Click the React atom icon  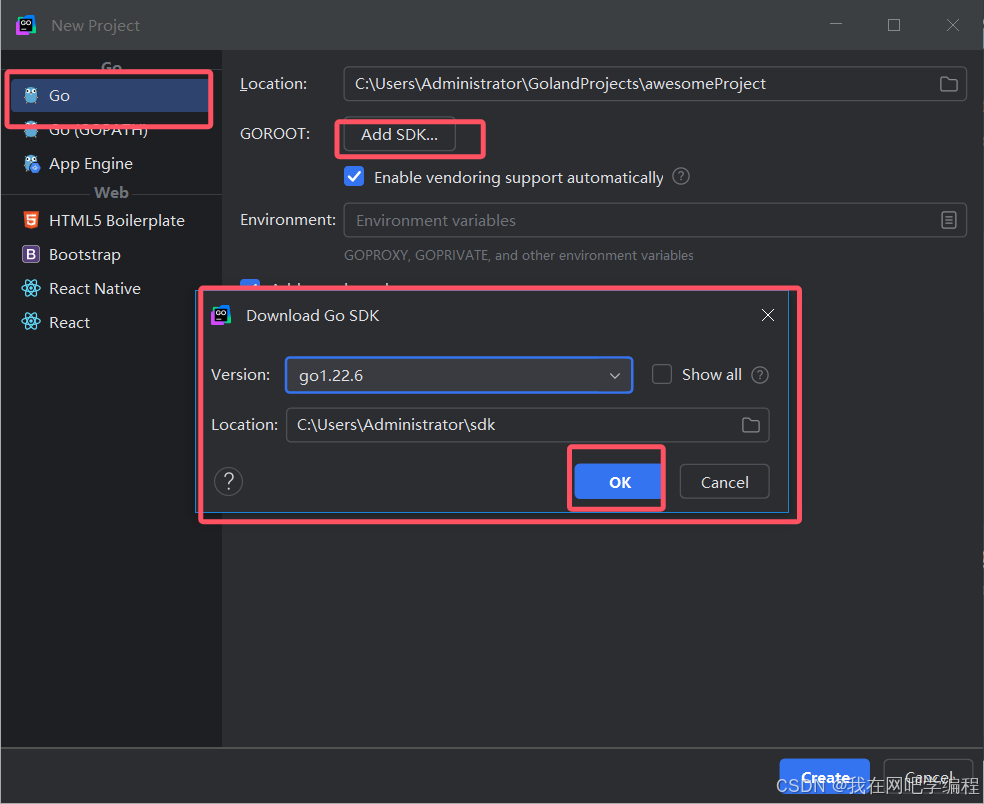coord(31,322)
